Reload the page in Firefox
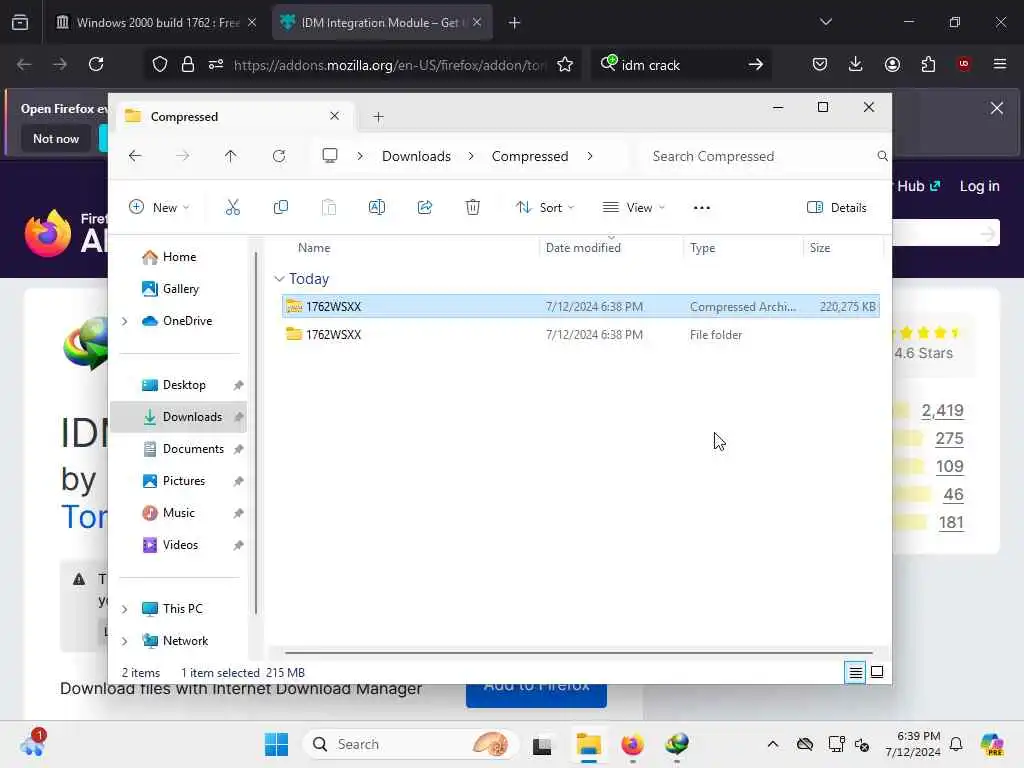Image resolution: width=1024 pixels, height=768 pixels. point(96,64)
